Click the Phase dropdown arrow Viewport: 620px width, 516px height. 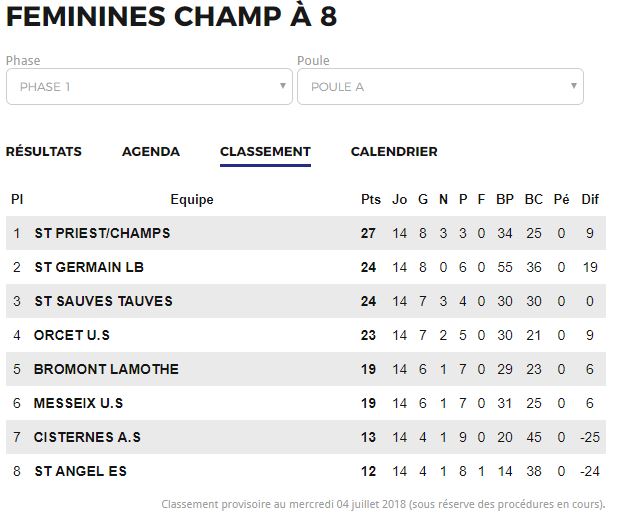tap(283, 86)
